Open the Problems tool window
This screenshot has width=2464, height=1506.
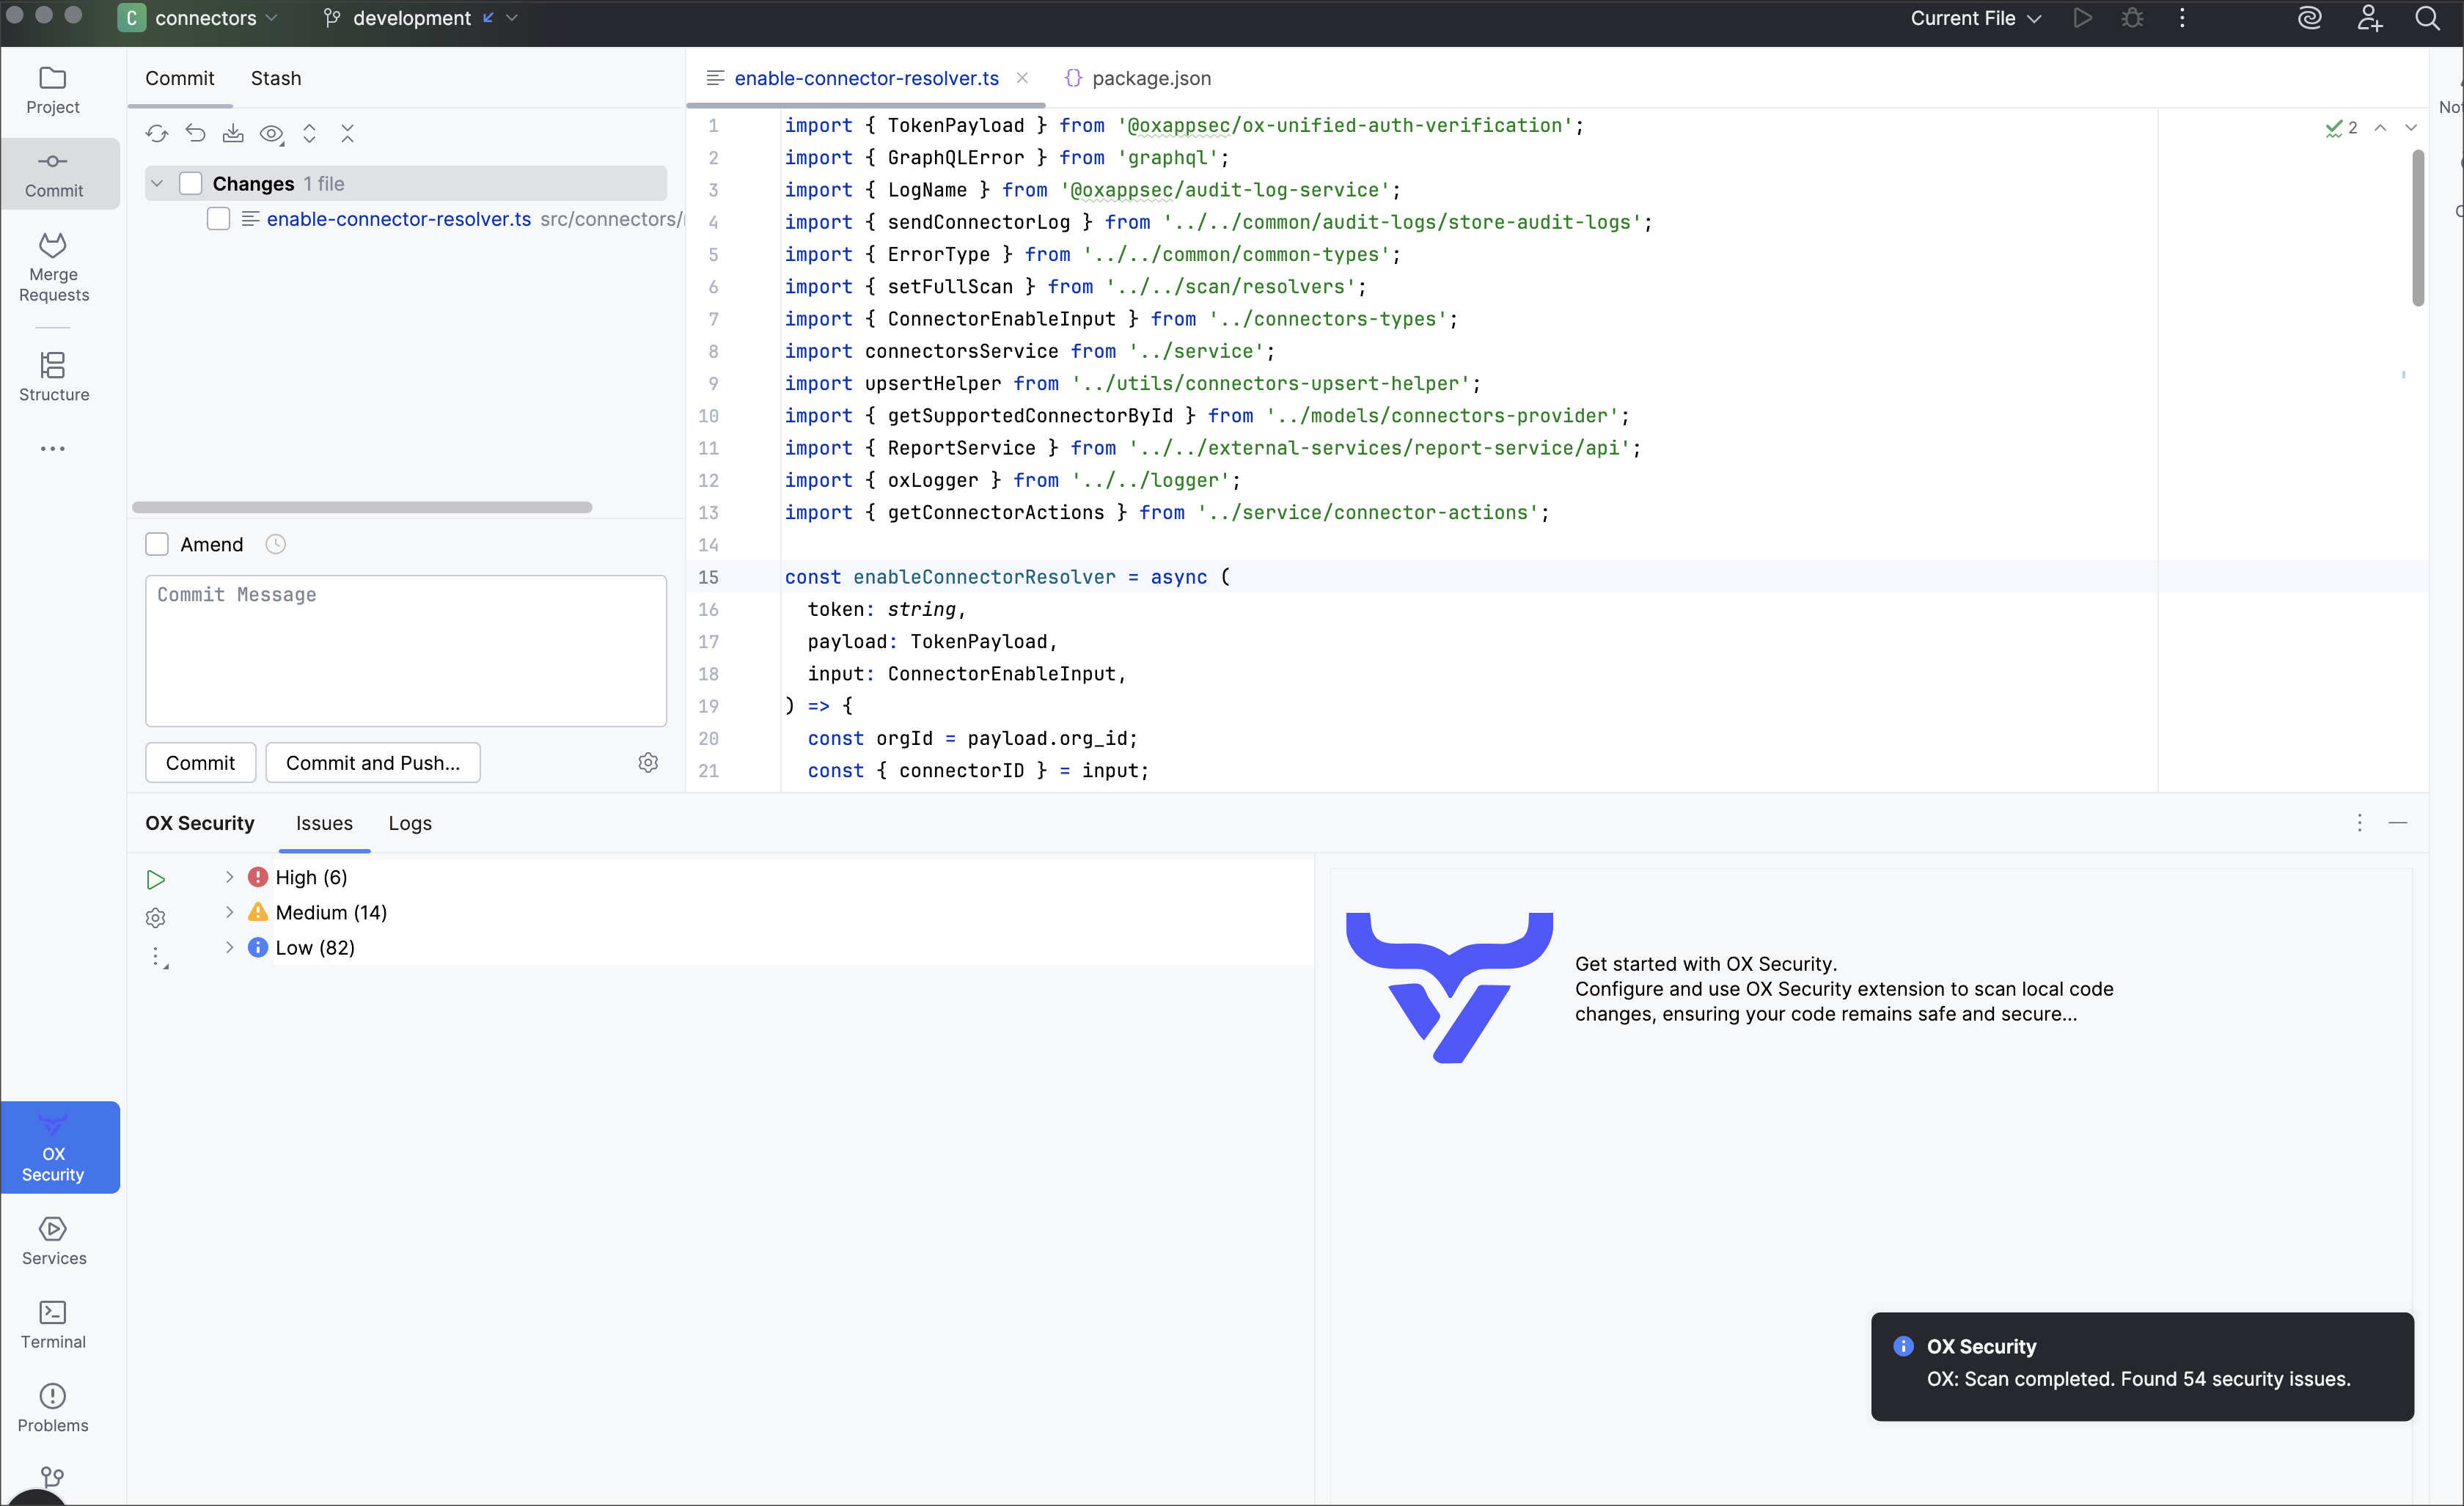point(53,1406)
